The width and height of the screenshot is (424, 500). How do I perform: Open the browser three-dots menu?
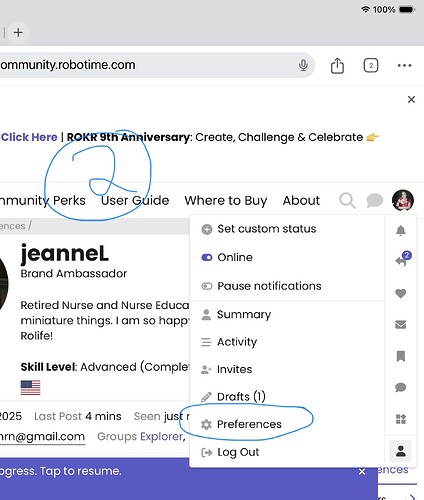tap(404, 65)
